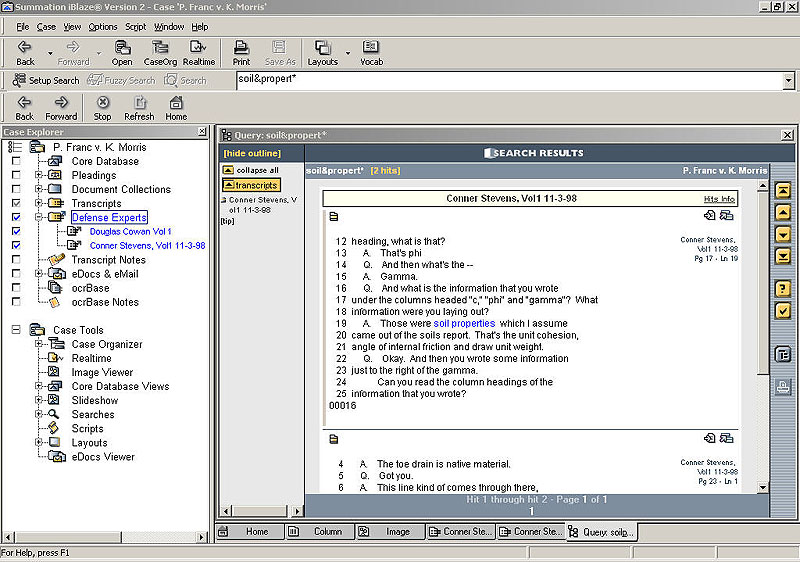Uncheck the Transcripts checkbox
The width and height of the screenshot is (800, 562).
(16, 203)
